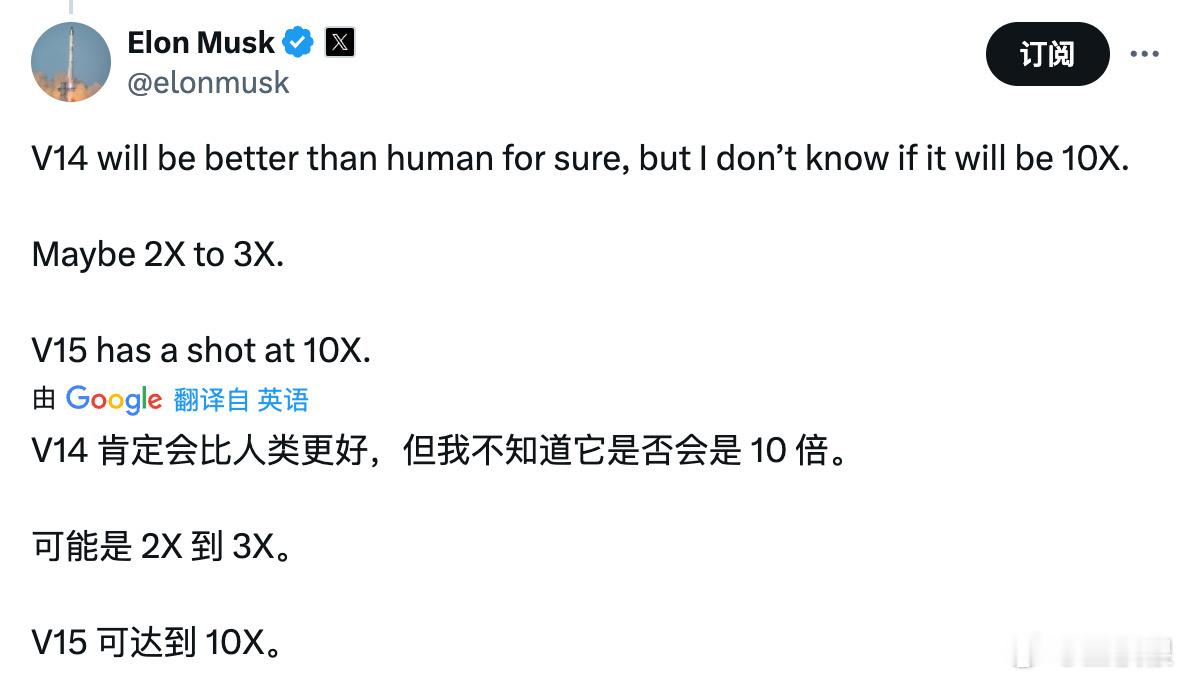Open the three-dot more options menu
This screenshot has width=1184, height=680.
coord(1144,54)
